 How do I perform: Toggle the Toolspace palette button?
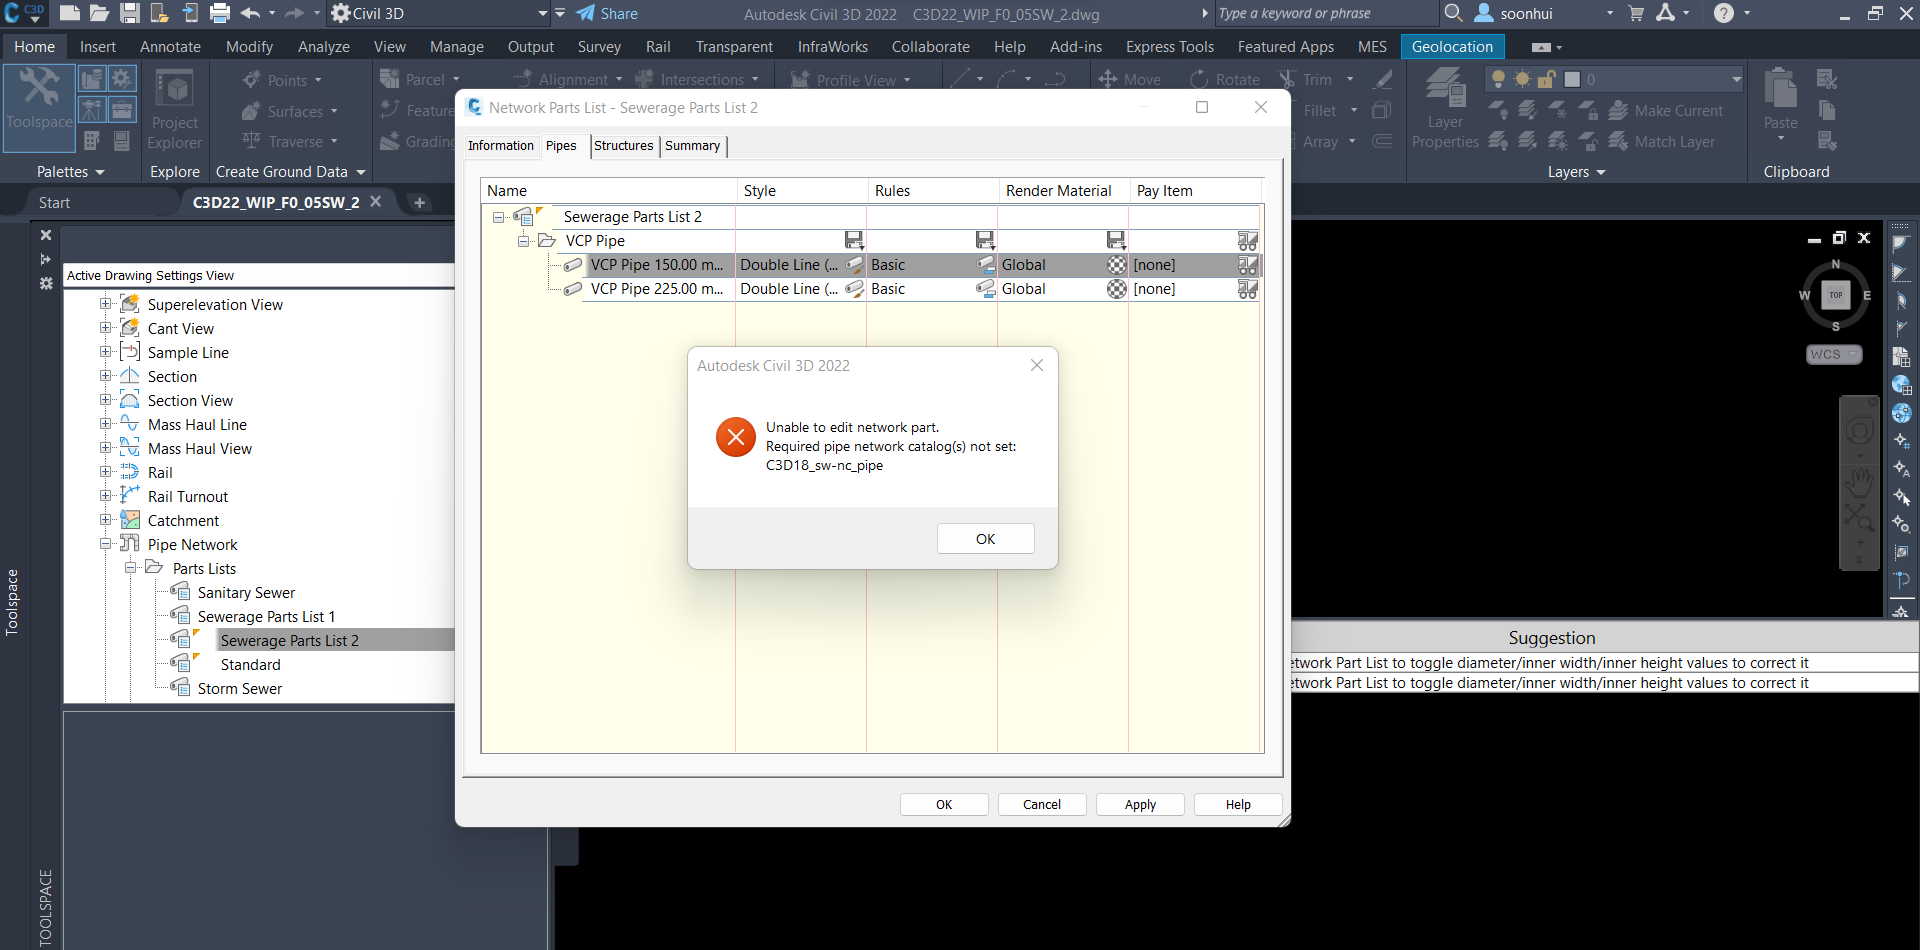(39, 108)
